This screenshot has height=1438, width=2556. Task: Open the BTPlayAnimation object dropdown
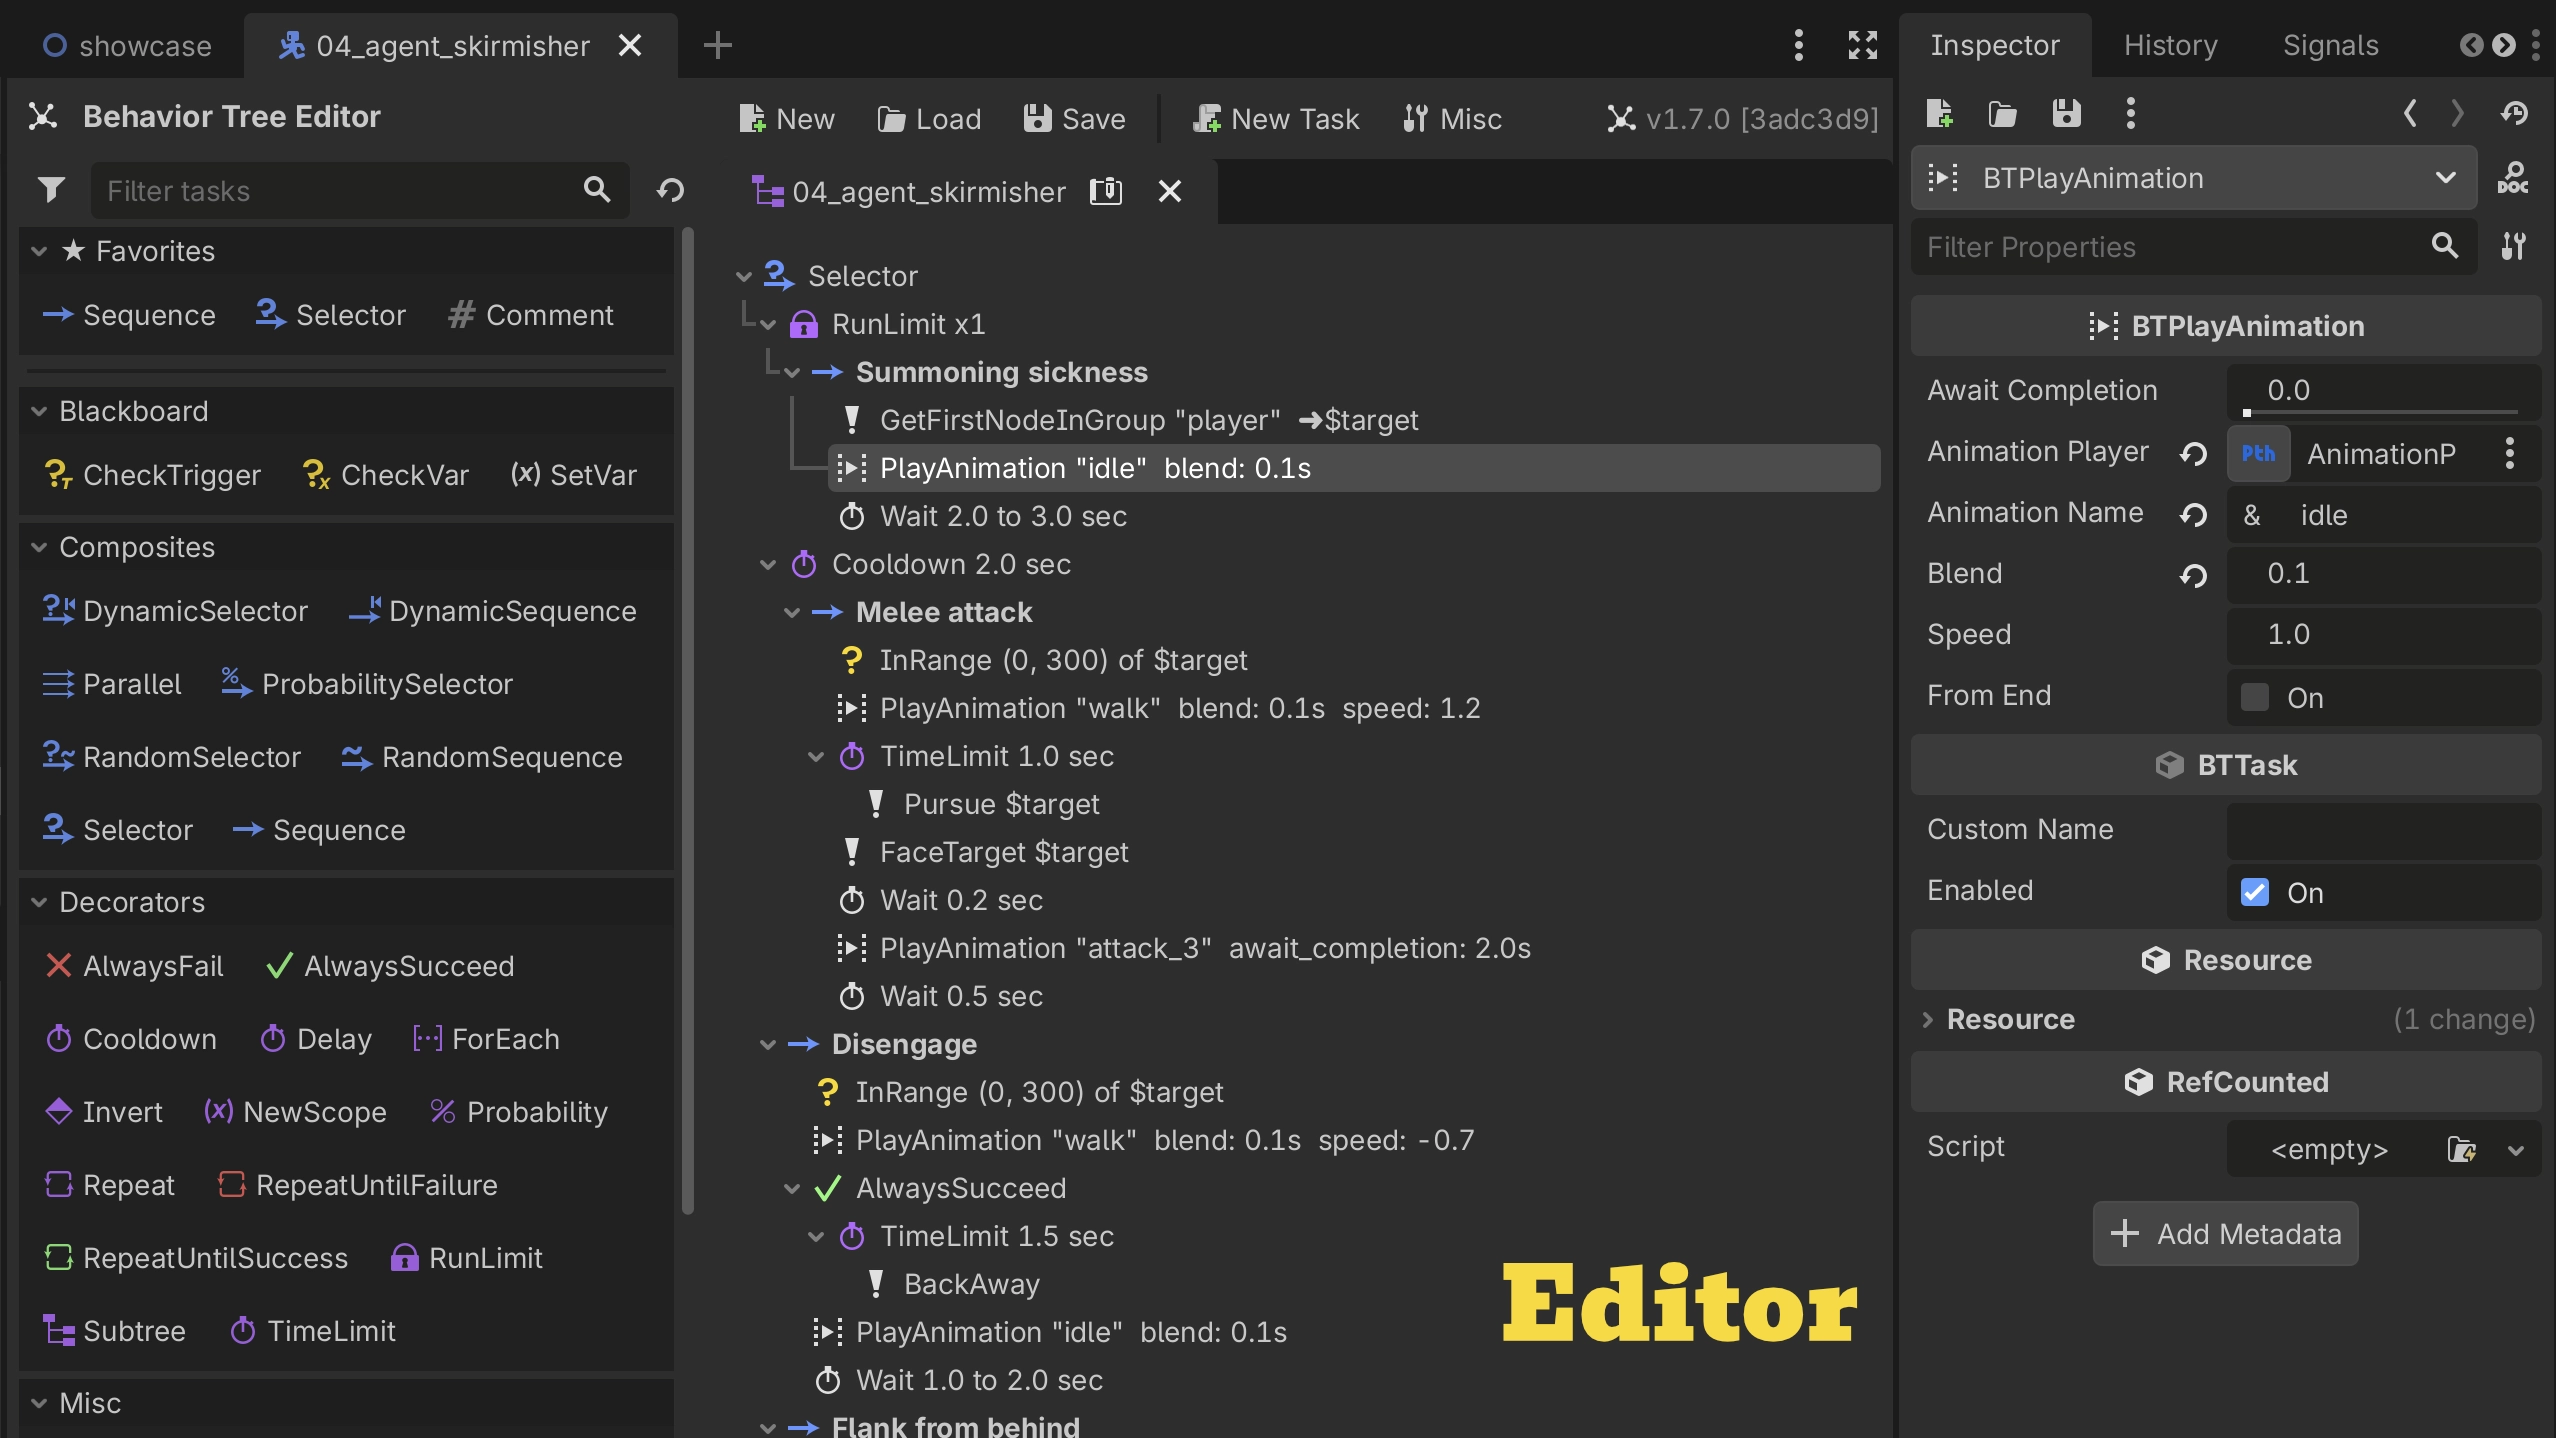(2193, 178)
